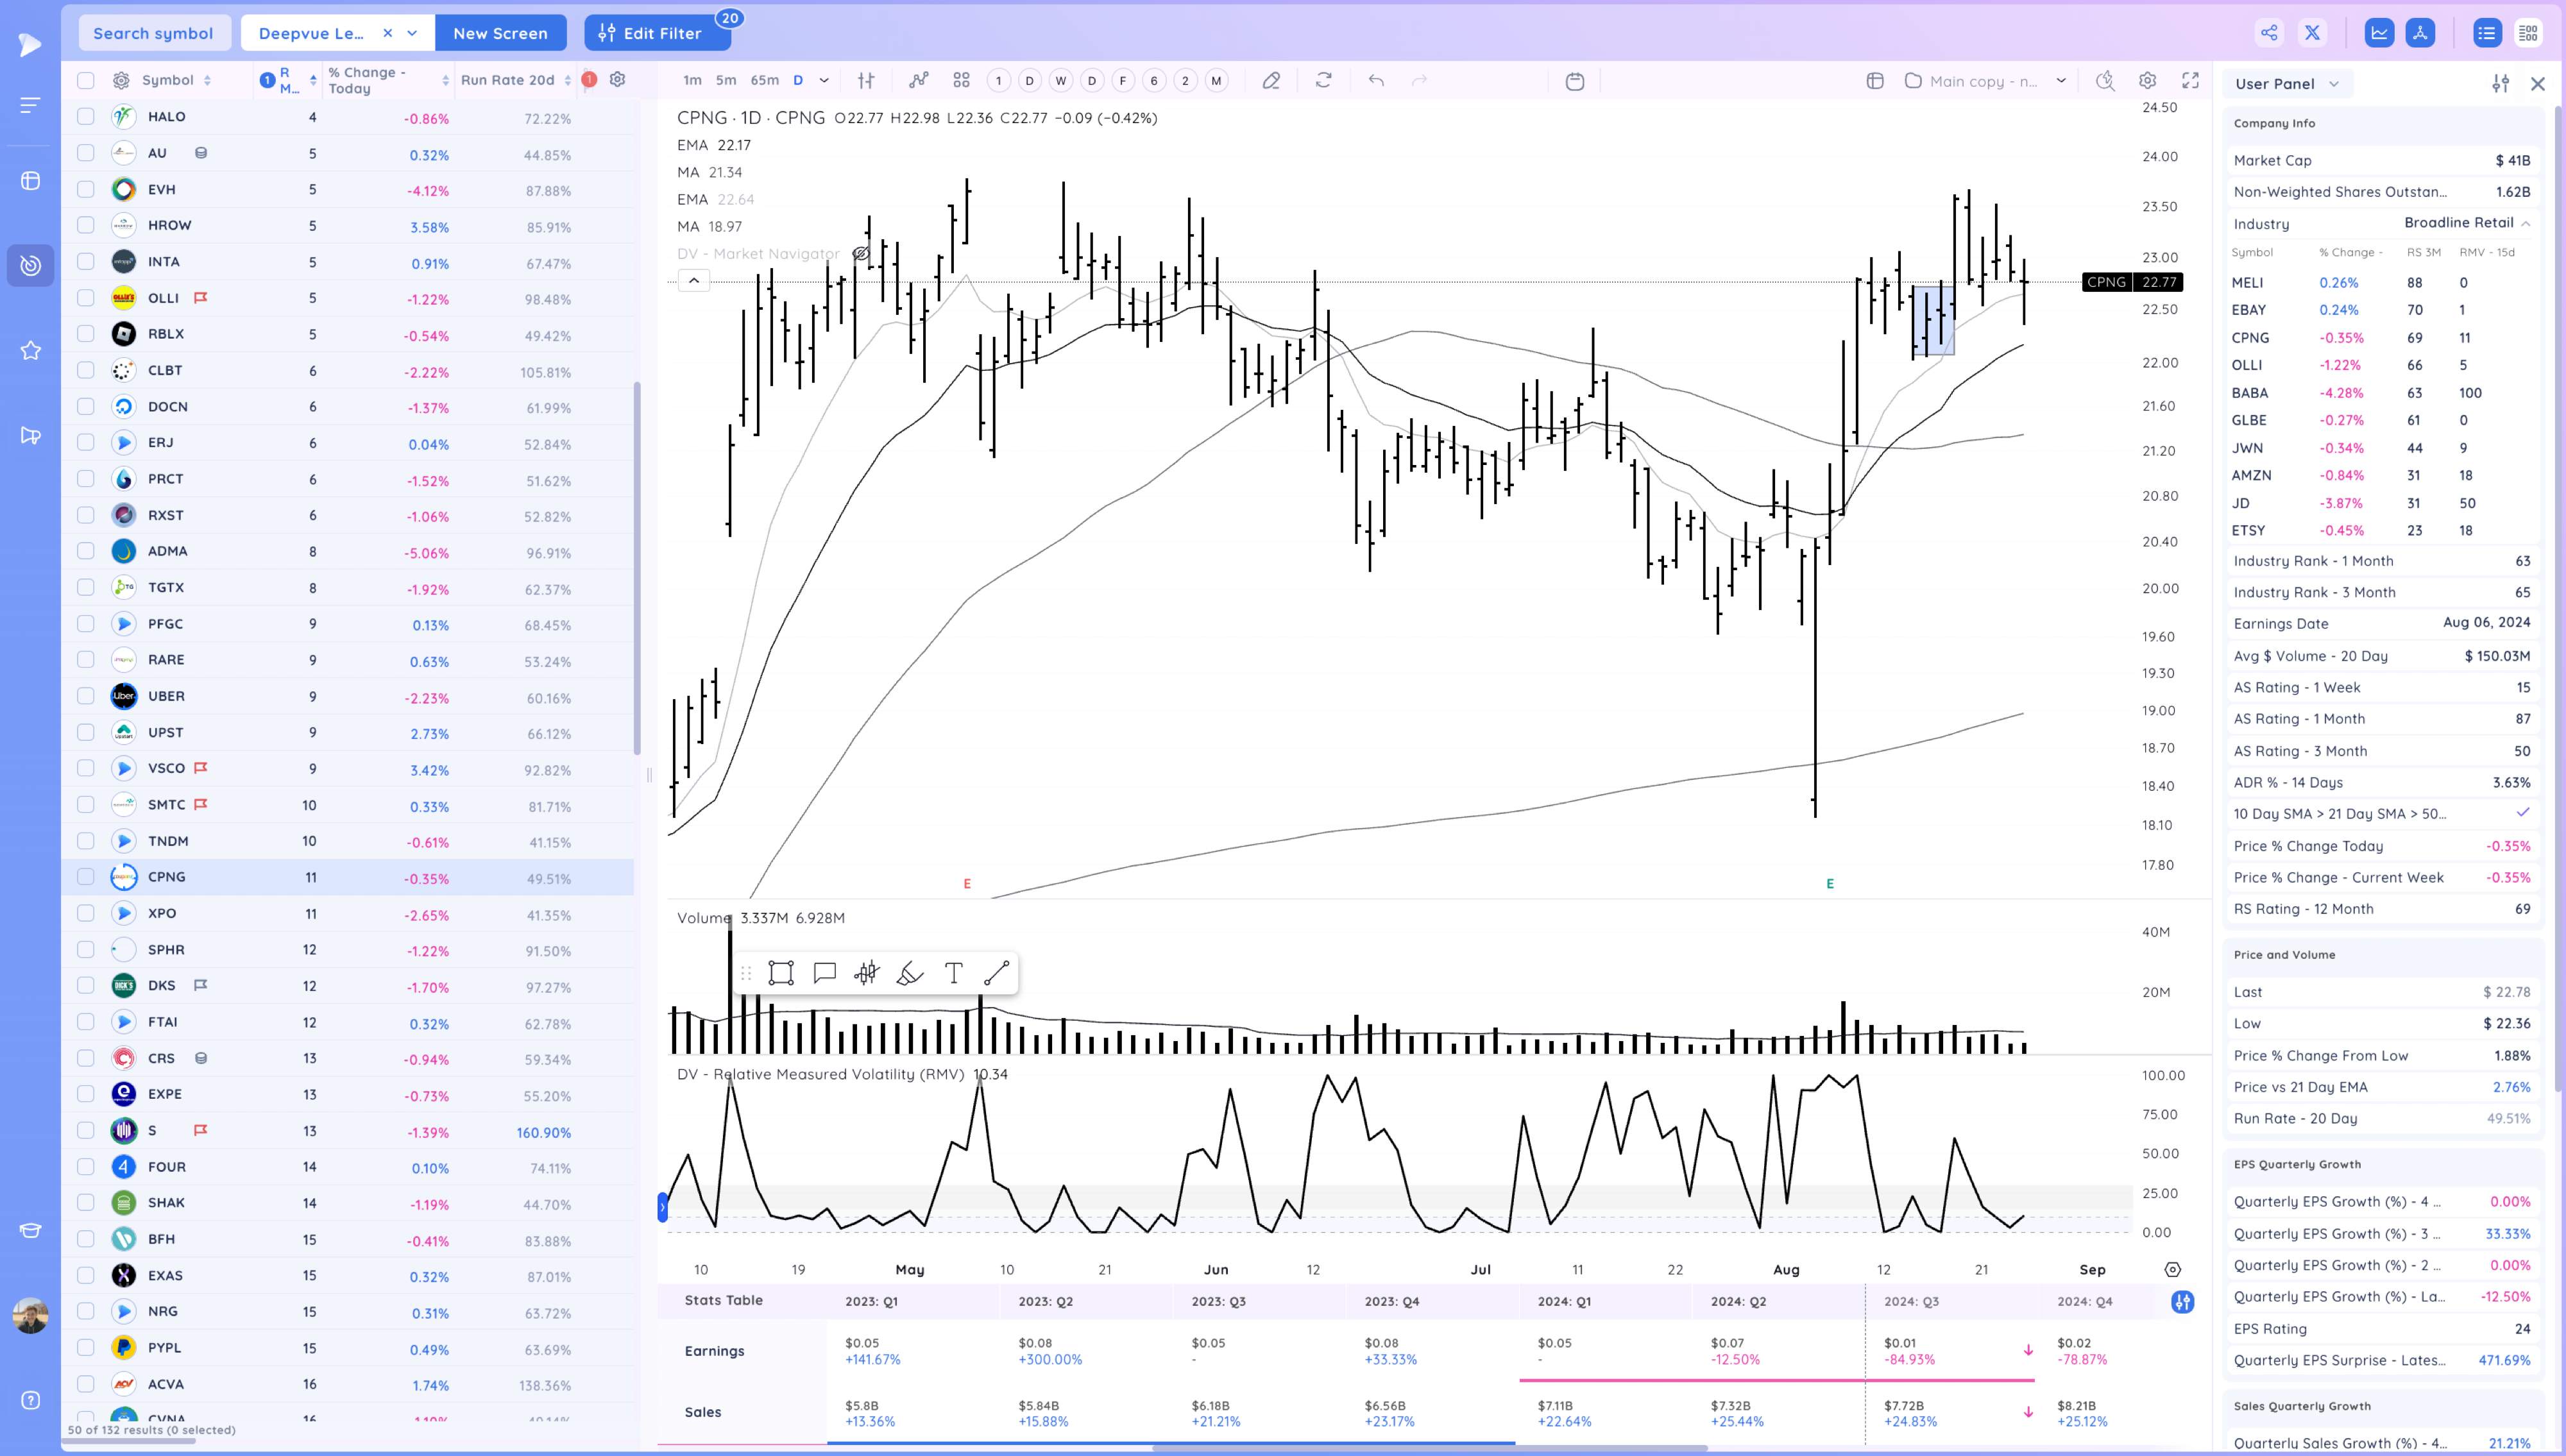Select the 5m timeframe
Viewport: 2566px width, 1456px height.
[x=726, y=81]
